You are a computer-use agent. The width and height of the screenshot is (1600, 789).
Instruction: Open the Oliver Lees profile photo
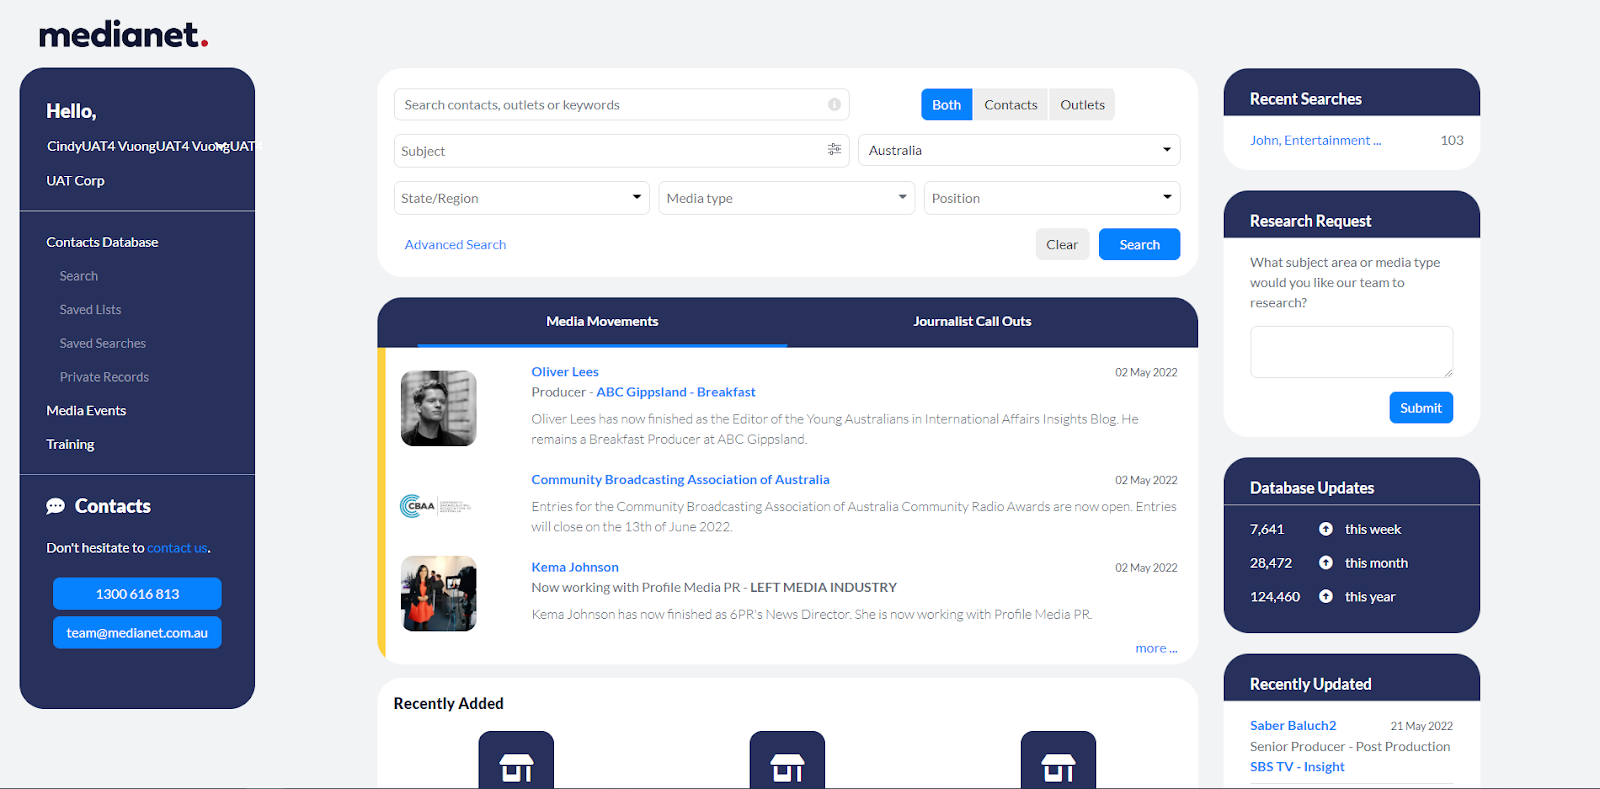438,408
